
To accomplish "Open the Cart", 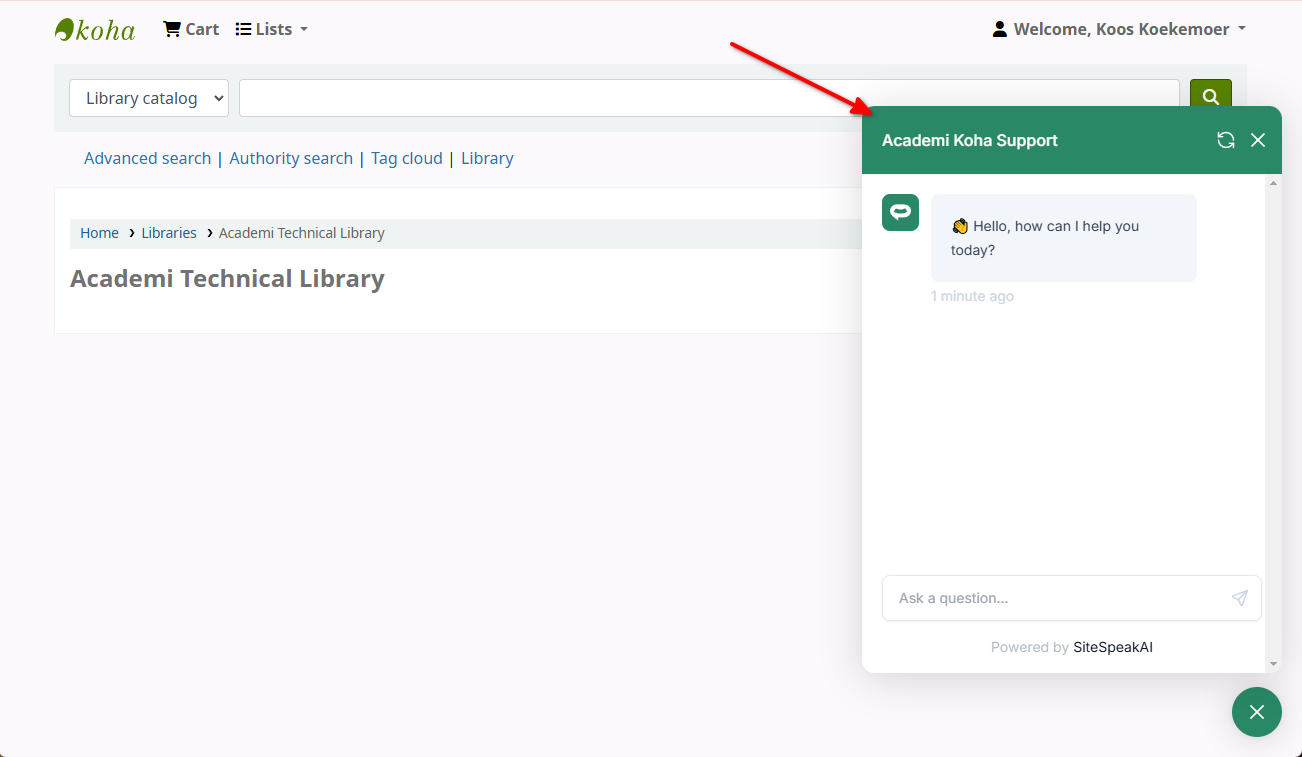I will coord(191,29).
